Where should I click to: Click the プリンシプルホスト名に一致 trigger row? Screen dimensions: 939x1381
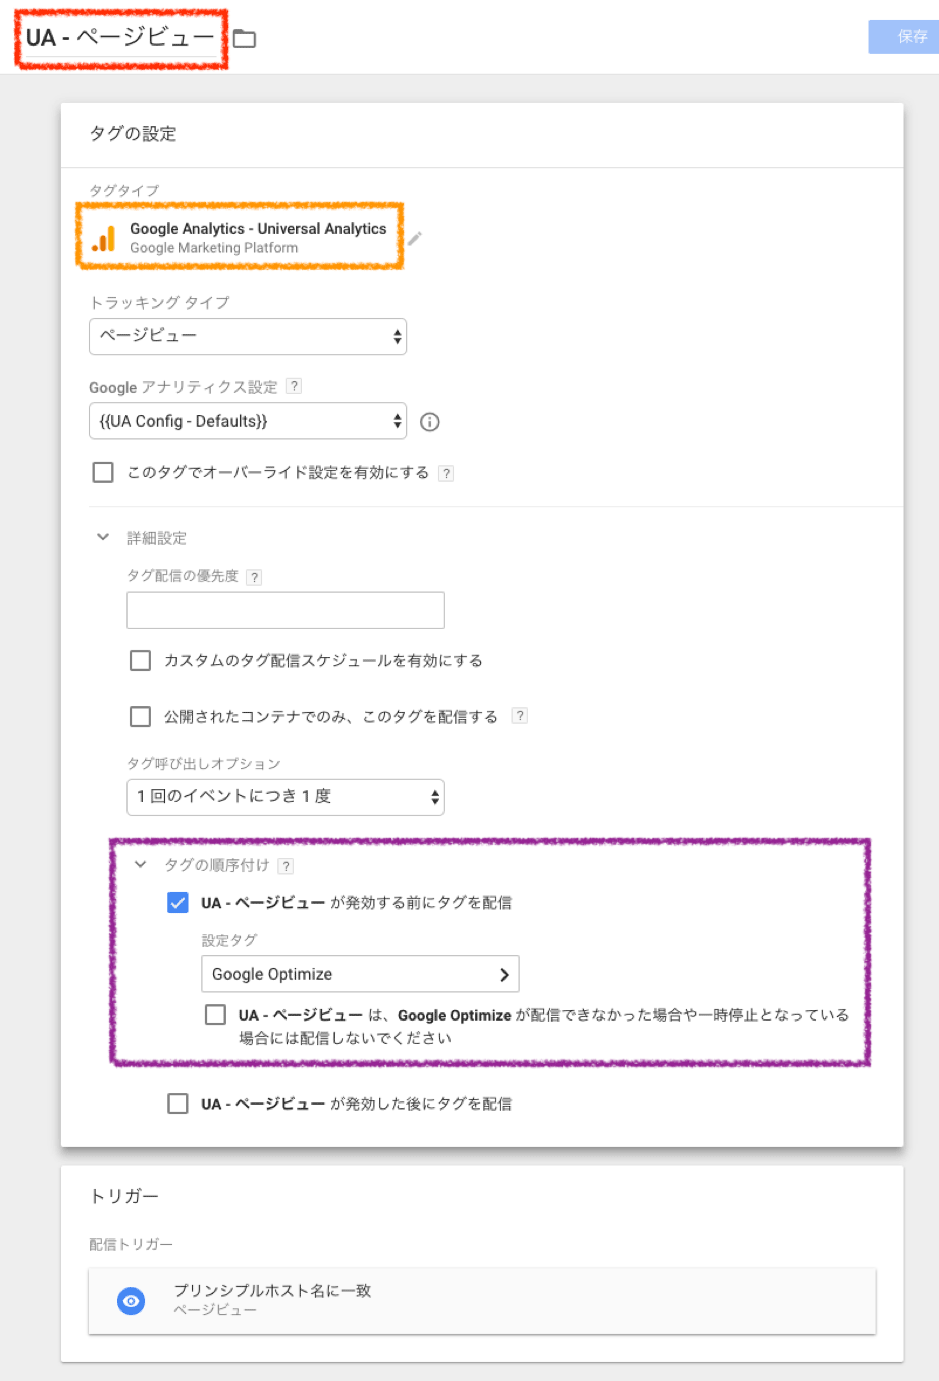click(x=482, y=1300)
